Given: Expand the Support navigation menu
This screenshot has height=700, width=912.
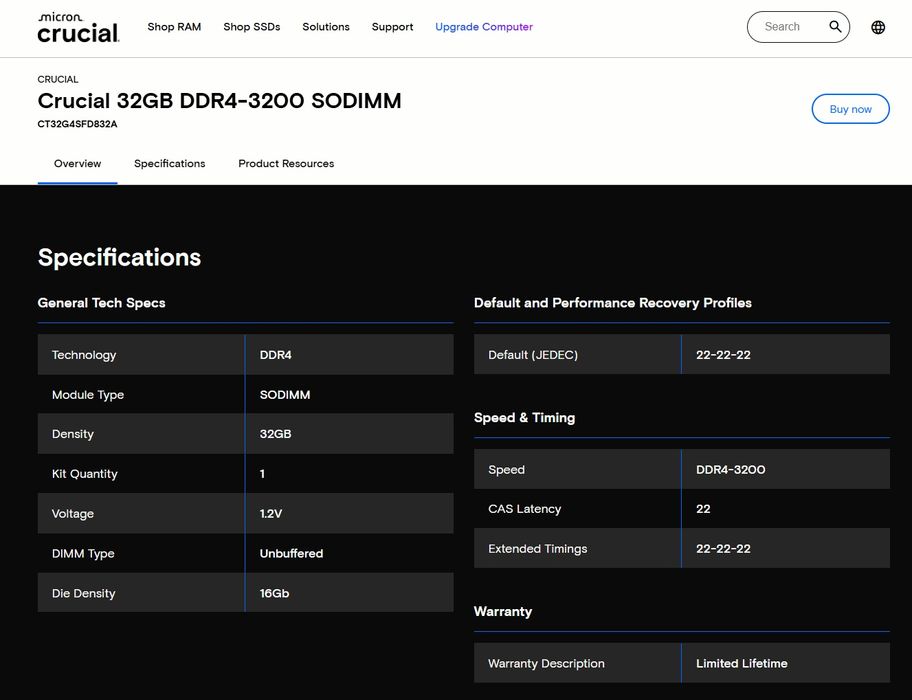Looking at the screenshot, I should pos(392,27).
